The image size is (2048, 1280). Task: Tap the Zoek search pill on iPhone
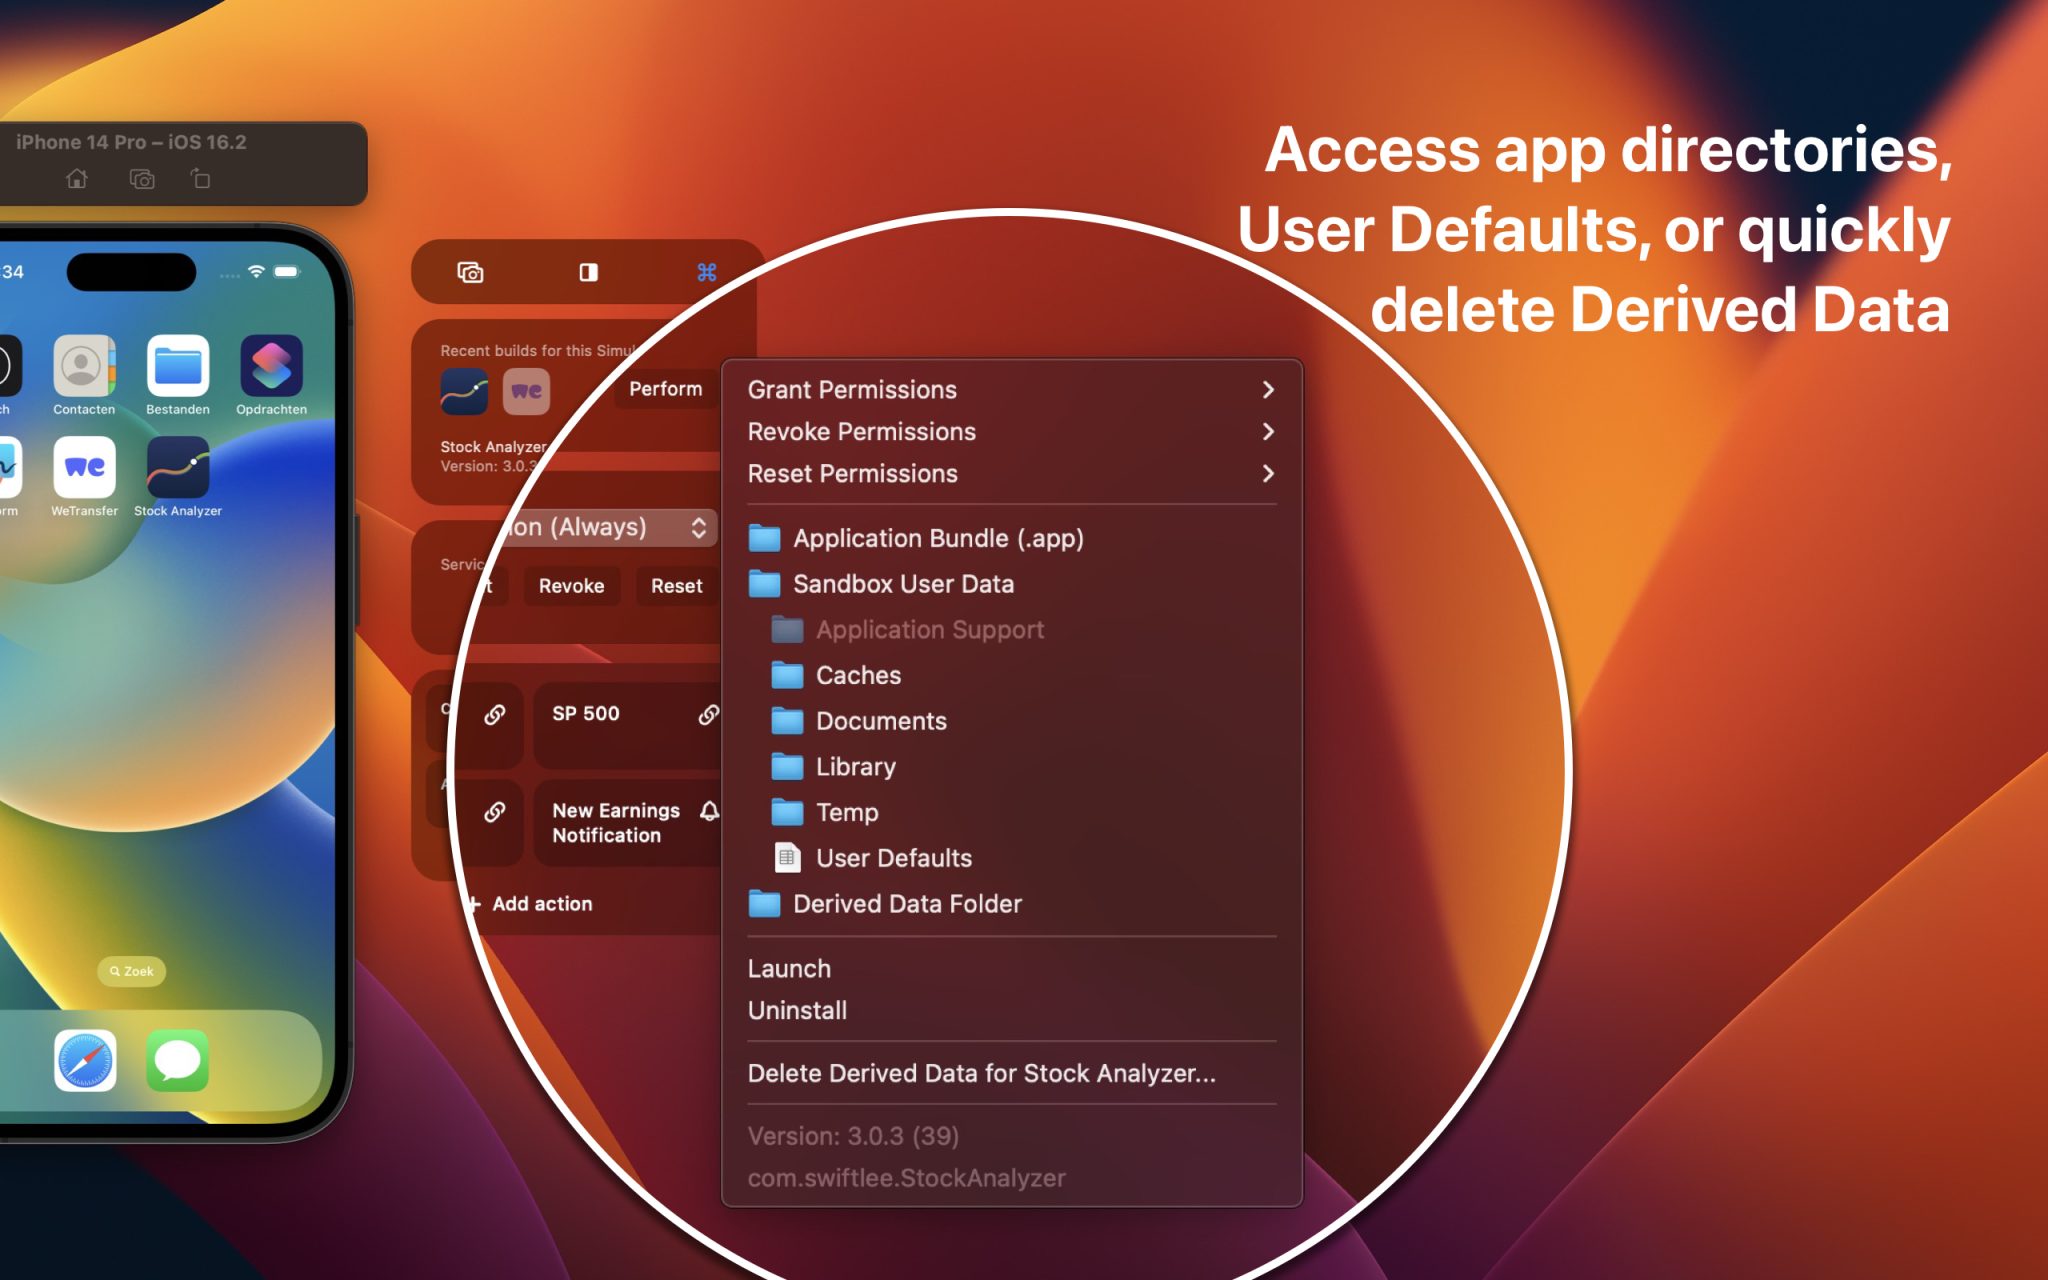[x=132, y=971]
